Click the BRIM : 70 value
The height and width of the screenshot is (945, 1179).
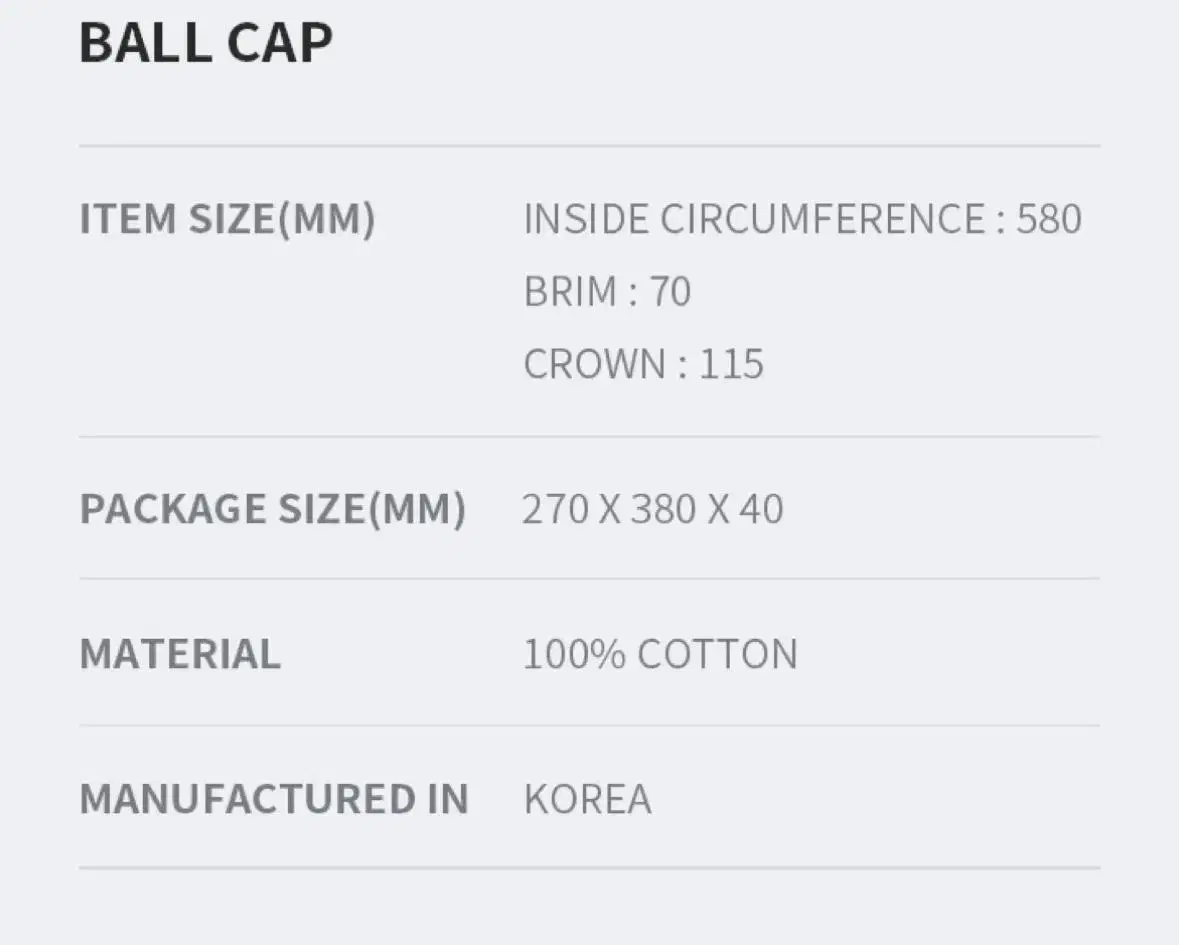607,292
